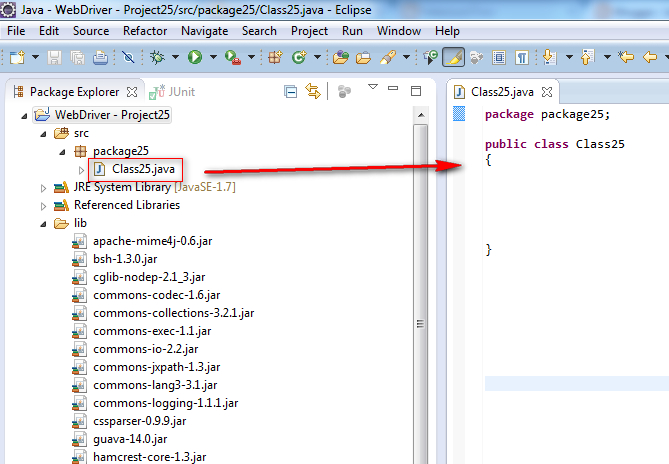Open the Debug dropdown arrow
The width and height of the screenshot is (669, 464).
(175, 57)
